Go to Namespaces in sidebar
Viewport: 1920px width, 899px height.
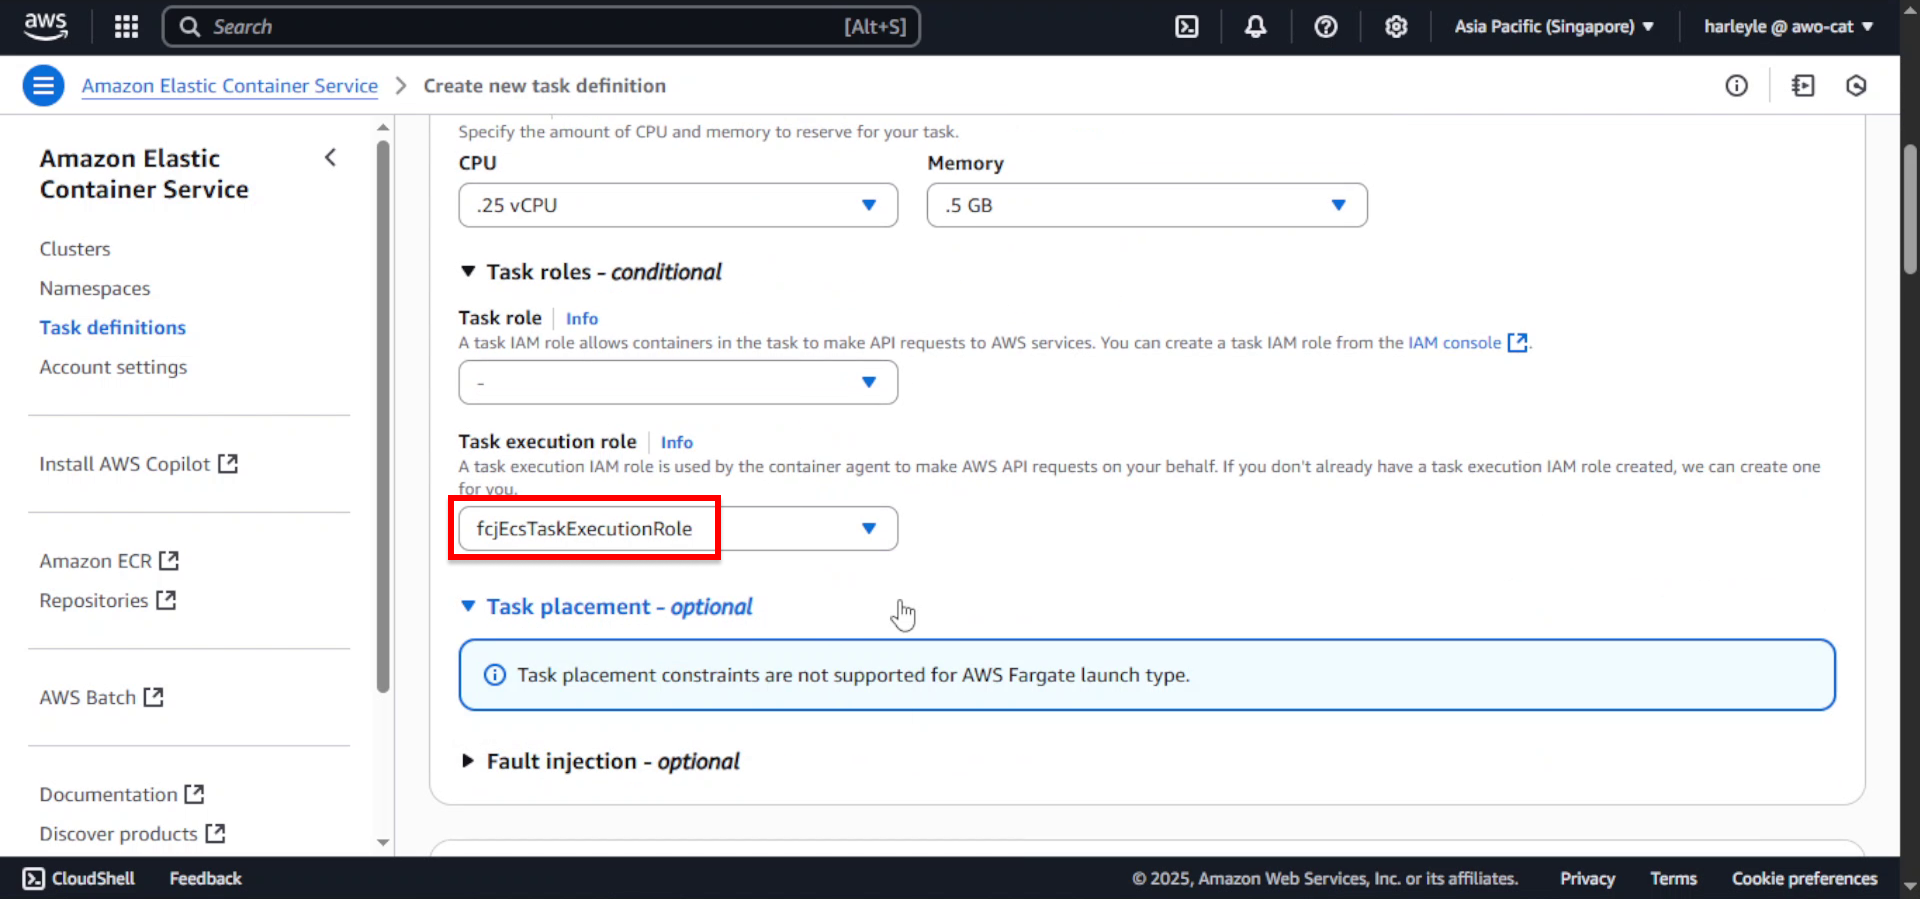(x=95, y=288)
